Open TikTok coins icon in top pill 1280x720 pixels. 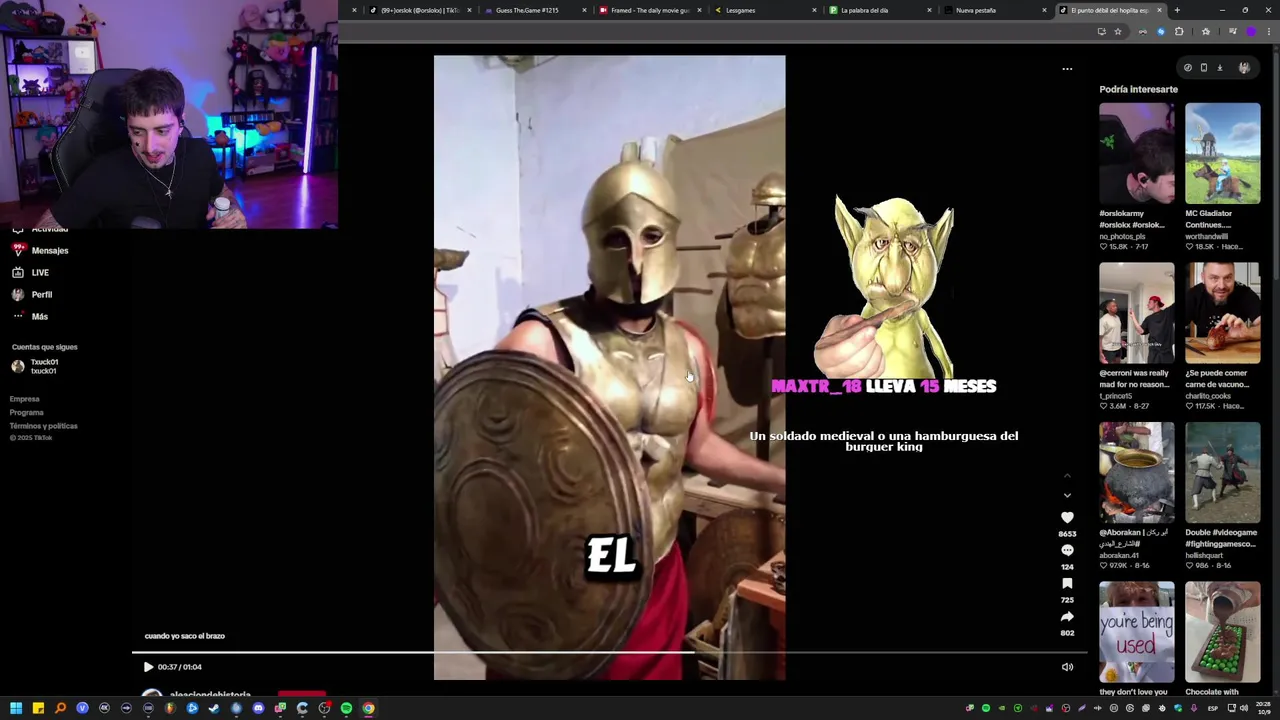point(1188,68)
